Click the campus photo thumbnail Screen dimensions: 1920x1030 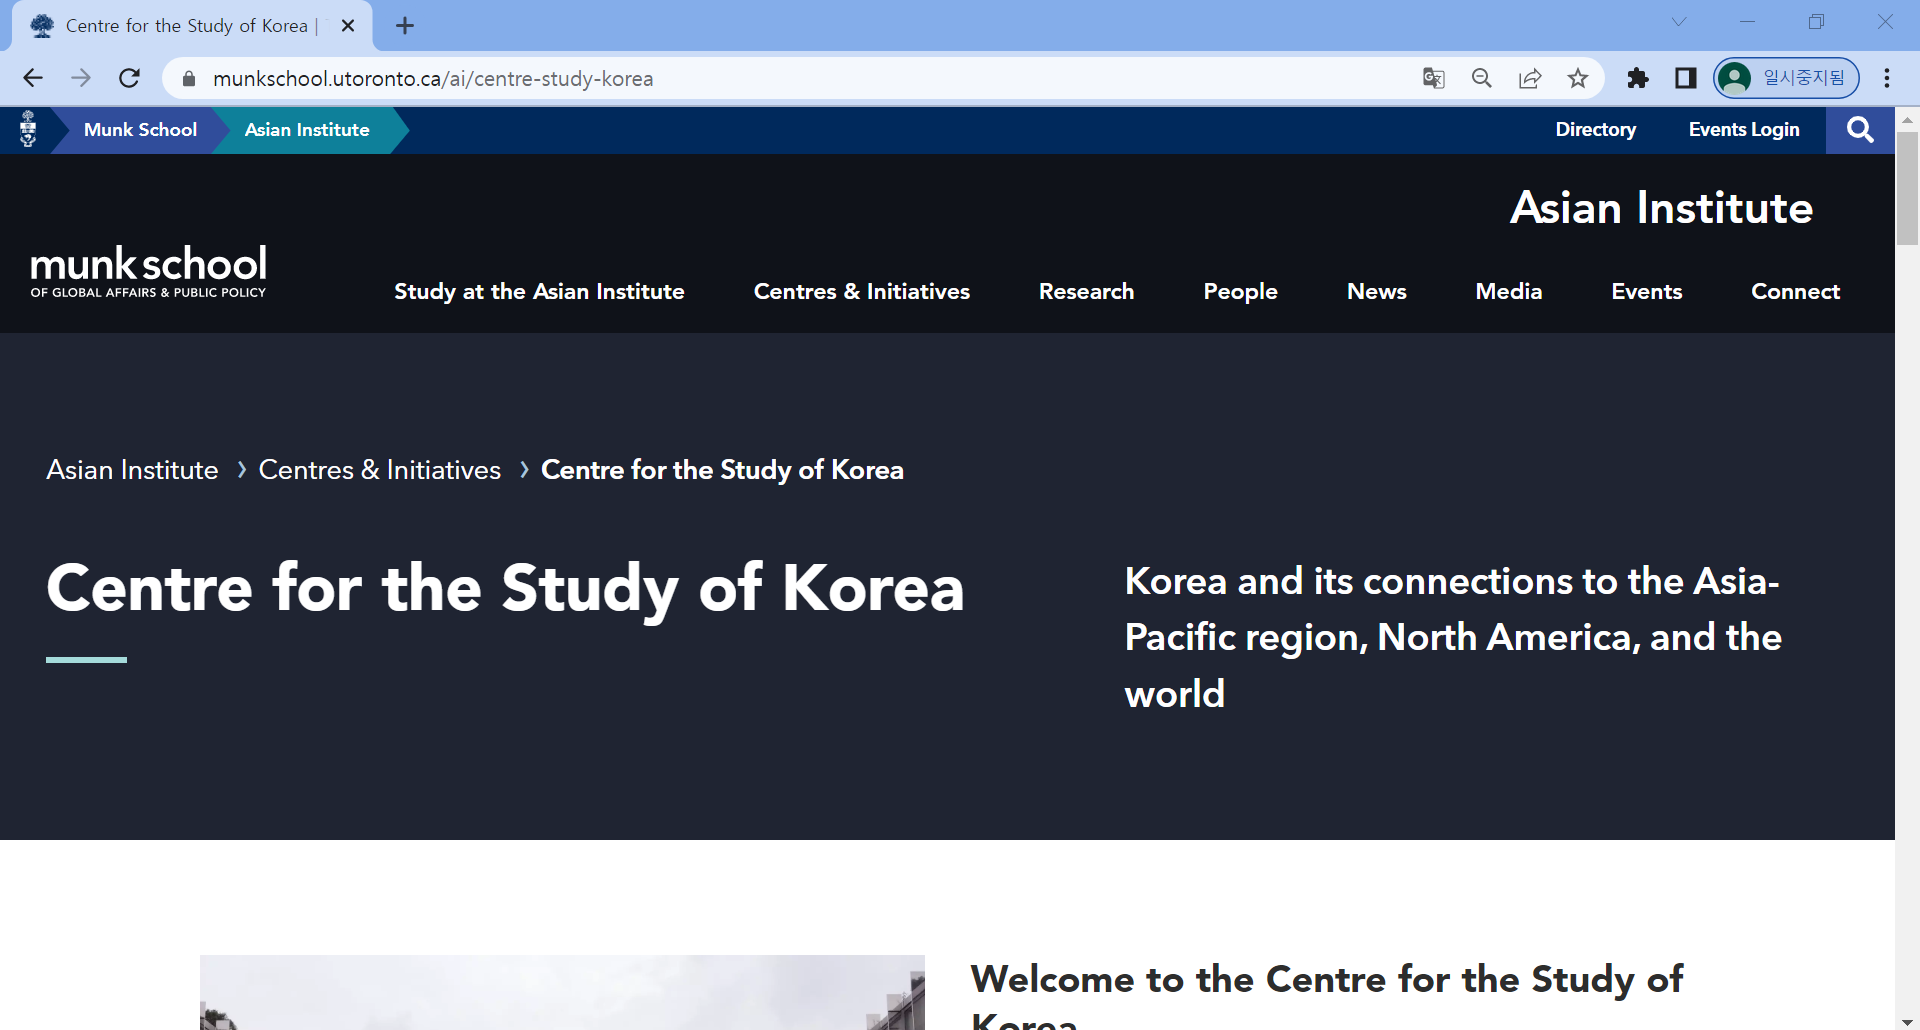[x=562, y=992]
